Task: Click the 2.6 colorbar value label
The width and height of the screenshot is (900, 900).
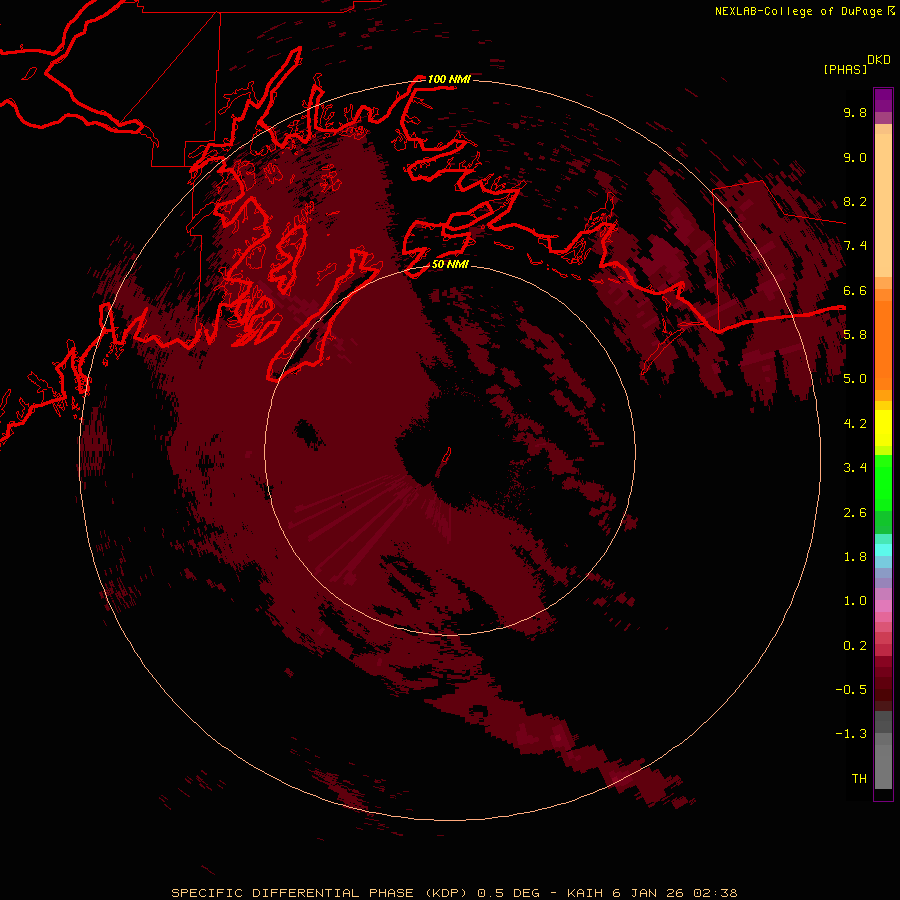Action: click(855, 512)
